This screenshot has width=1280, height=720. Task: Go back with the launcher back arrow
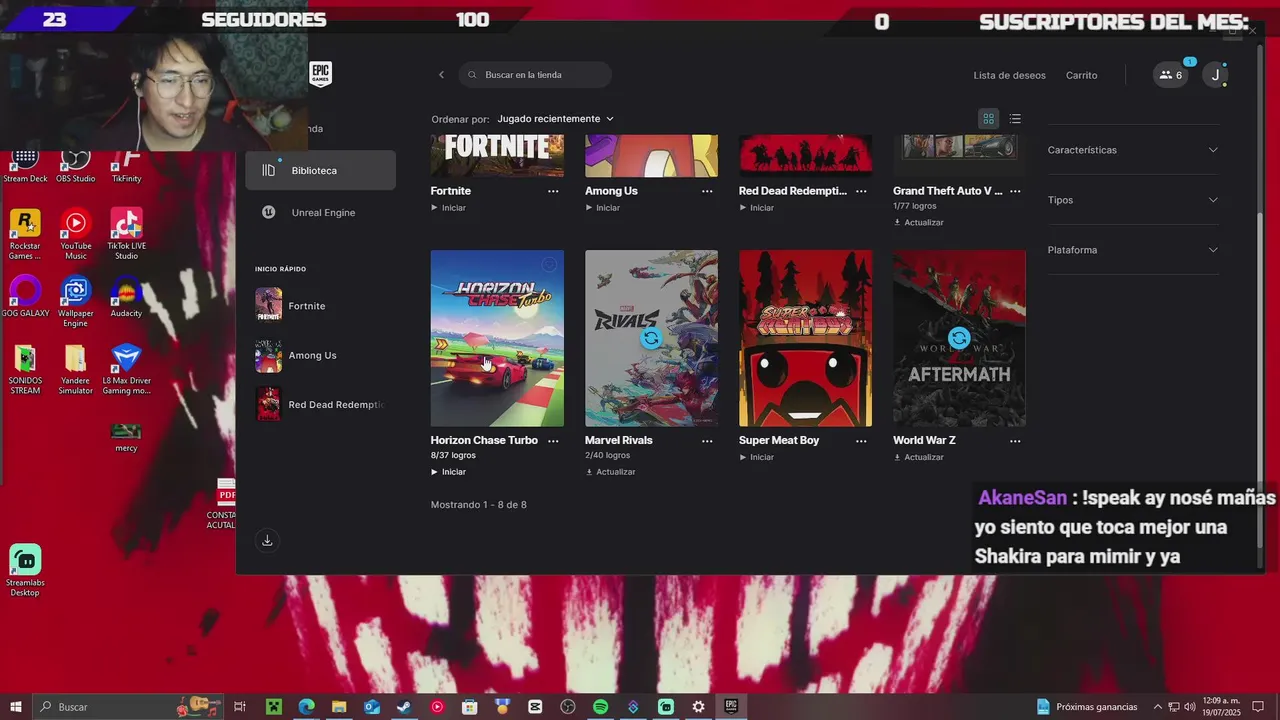click(441, 75)
